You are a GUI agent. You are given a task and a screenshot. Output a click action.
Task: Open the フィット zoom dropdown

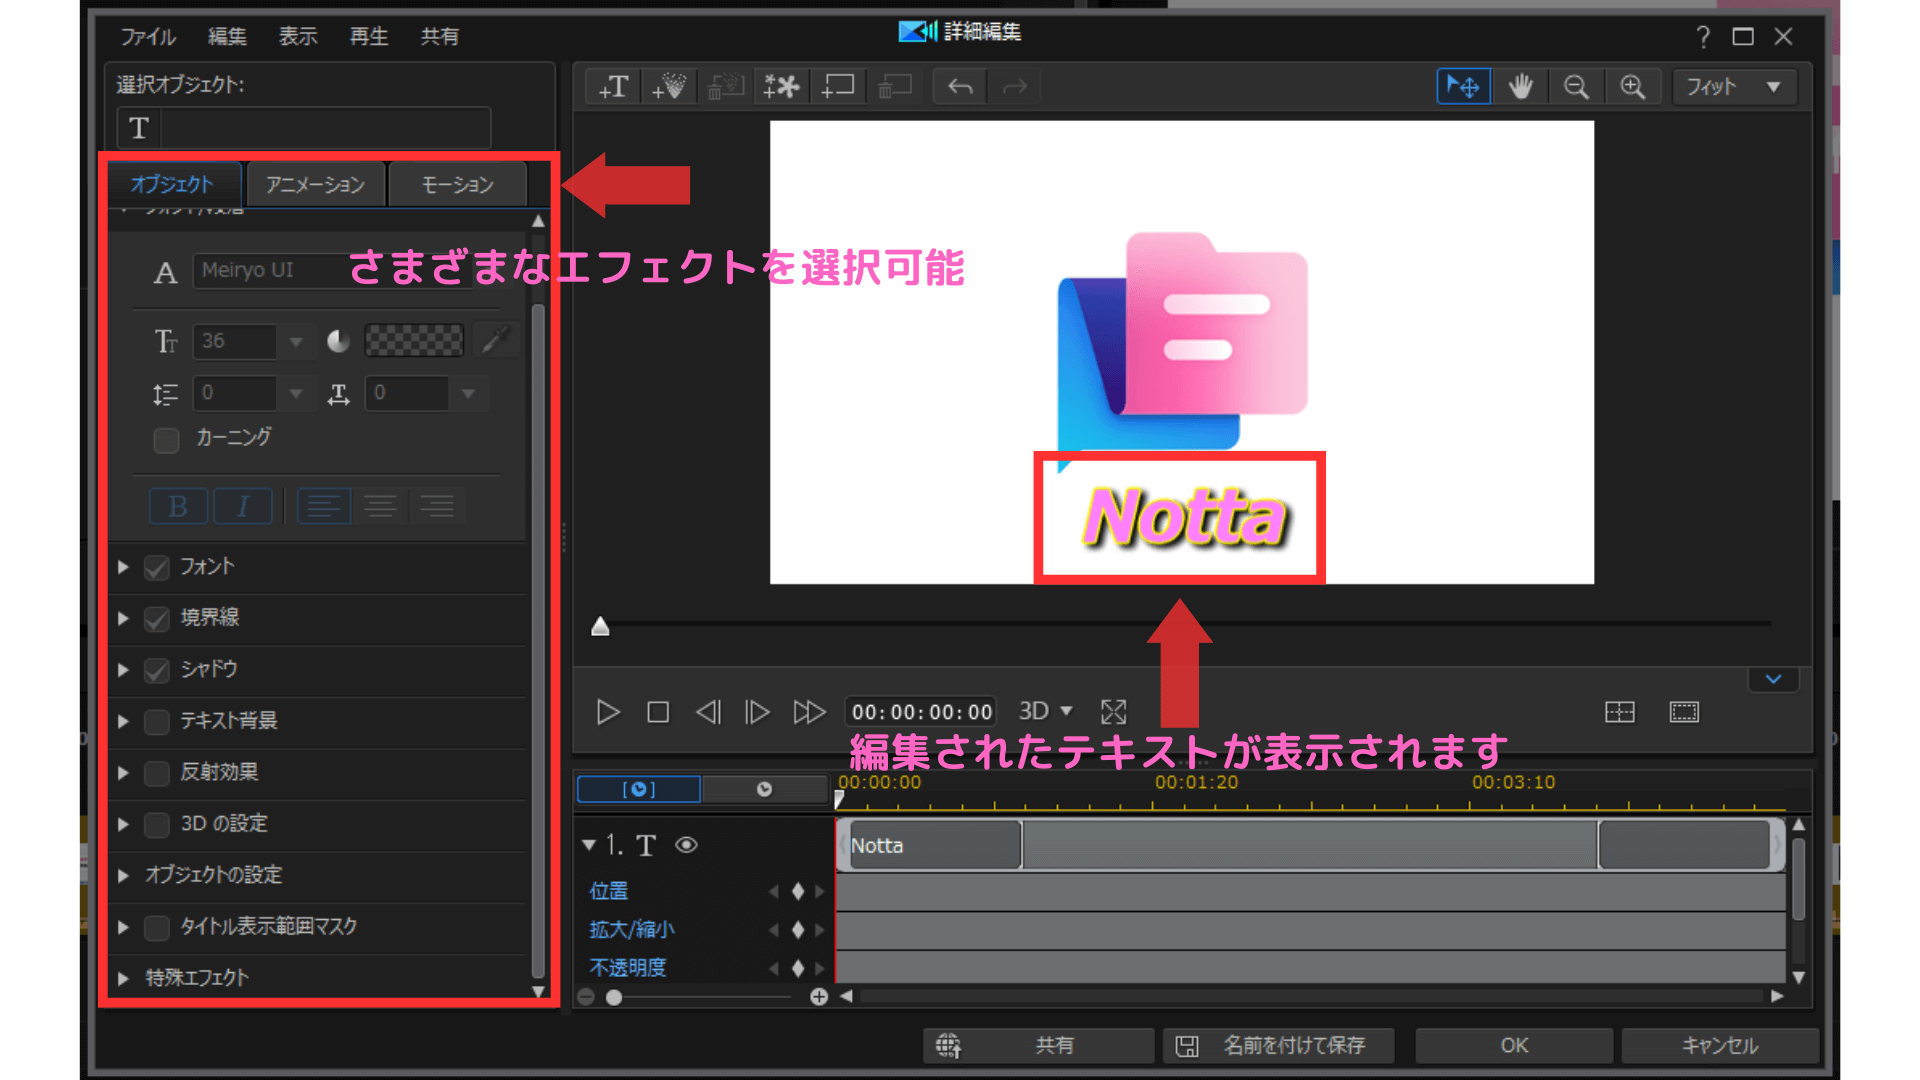(1736, 87)
